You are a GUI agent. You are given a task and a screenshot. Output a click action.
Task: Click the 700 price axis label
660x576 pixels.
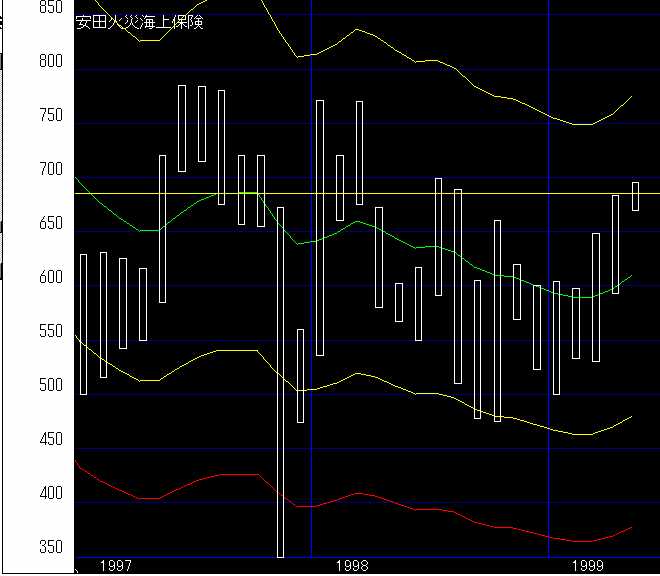(x=50, y=169)
